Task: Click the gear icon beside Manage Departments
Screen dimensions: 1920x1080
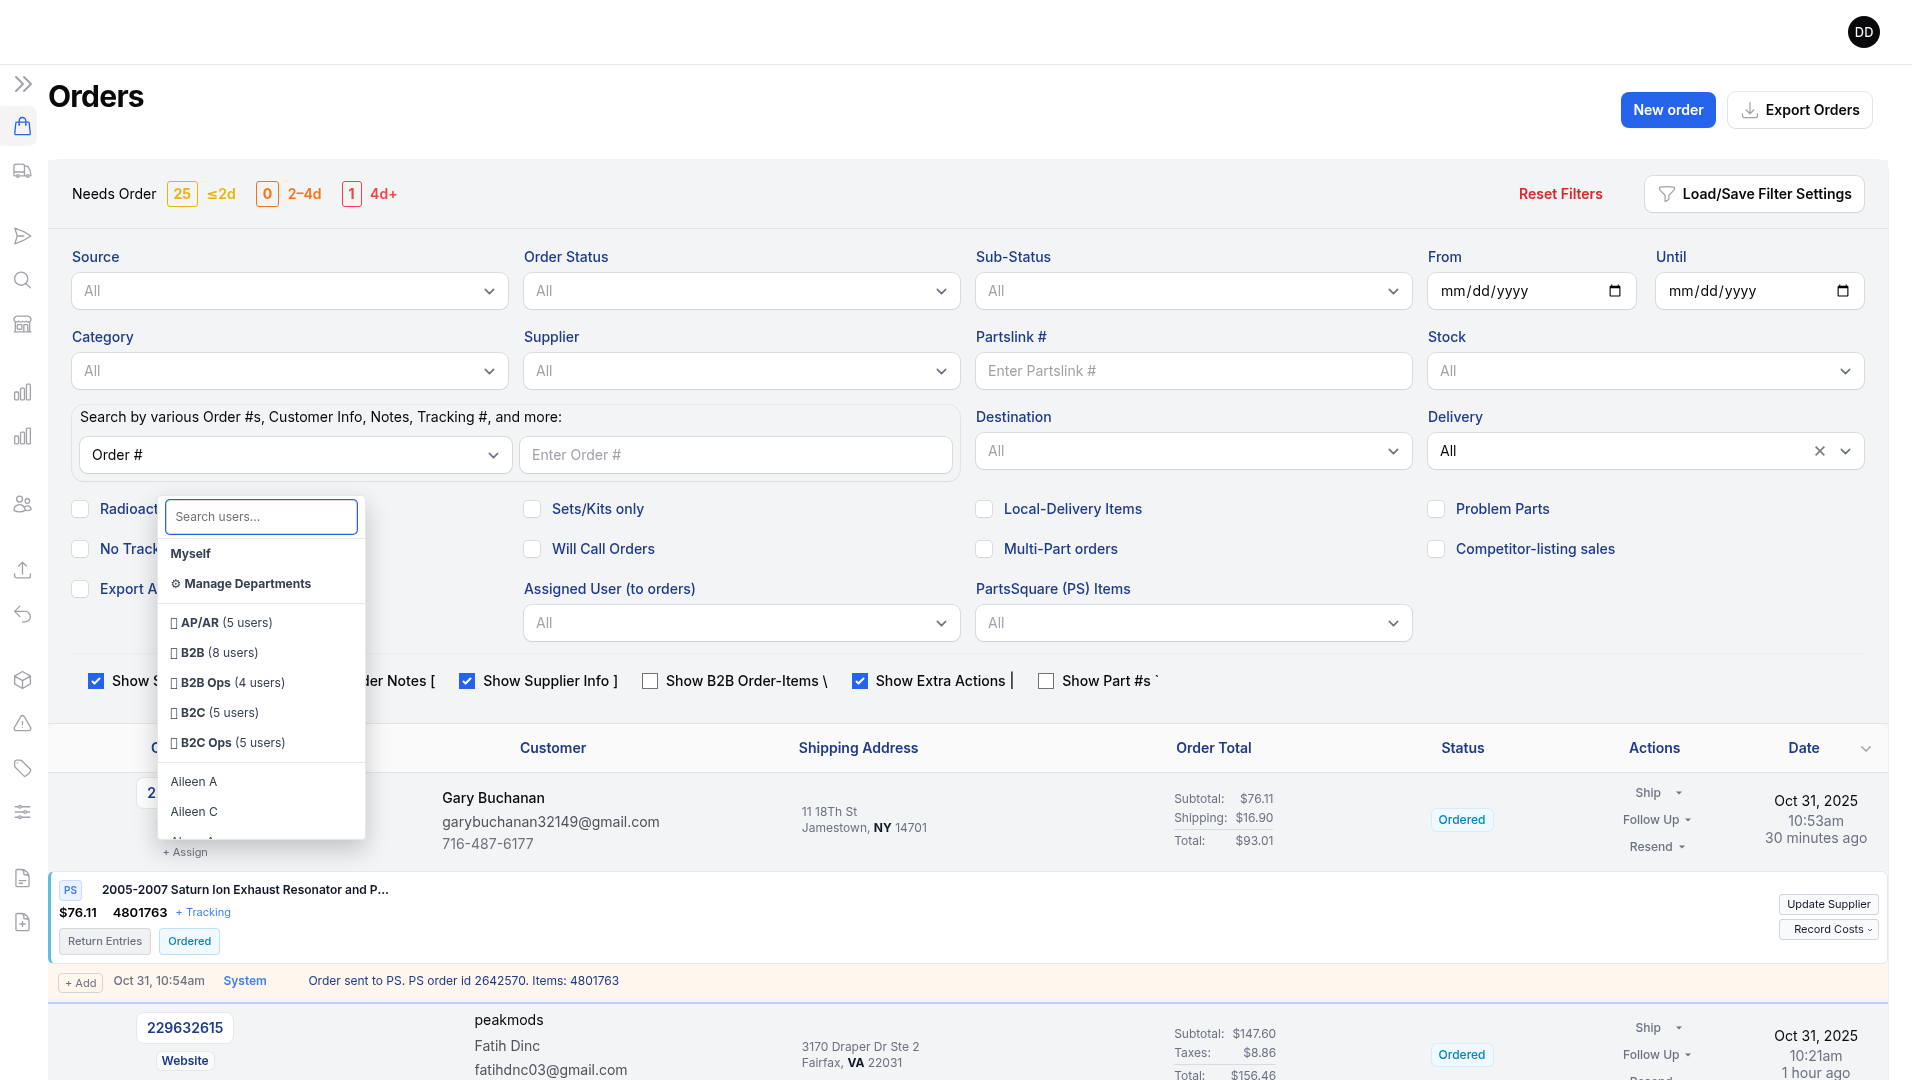Action: 176,584
